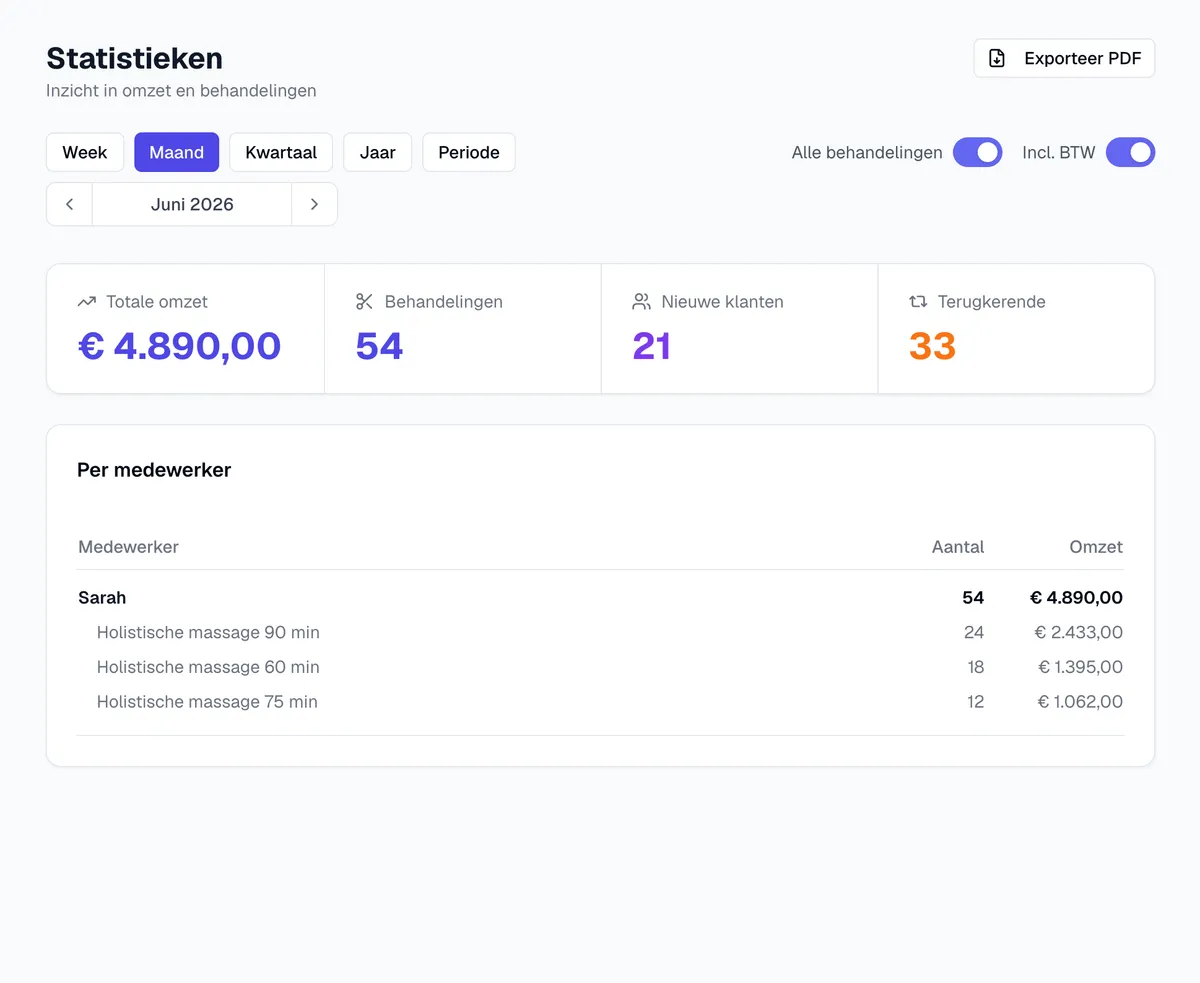Viewport: 1200px width, 983px height.
Task: Click the Sarah employee row
Action: 600,598
